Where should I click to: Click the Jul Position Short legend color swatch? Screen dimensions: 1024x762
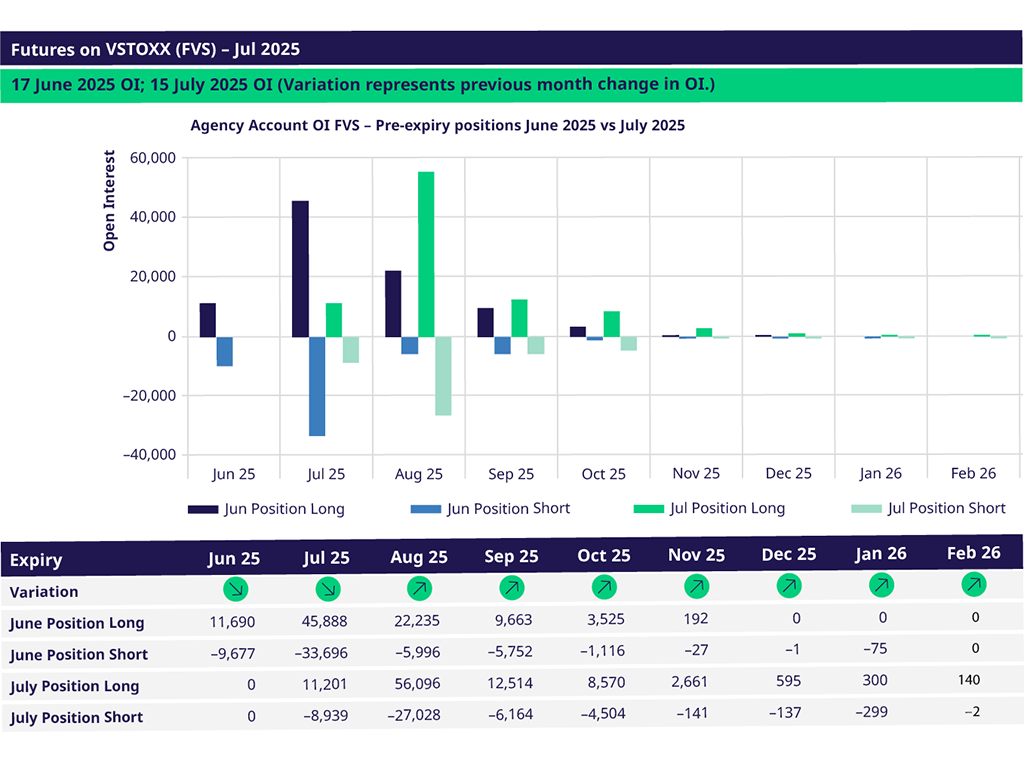click(x=866, y=509)
